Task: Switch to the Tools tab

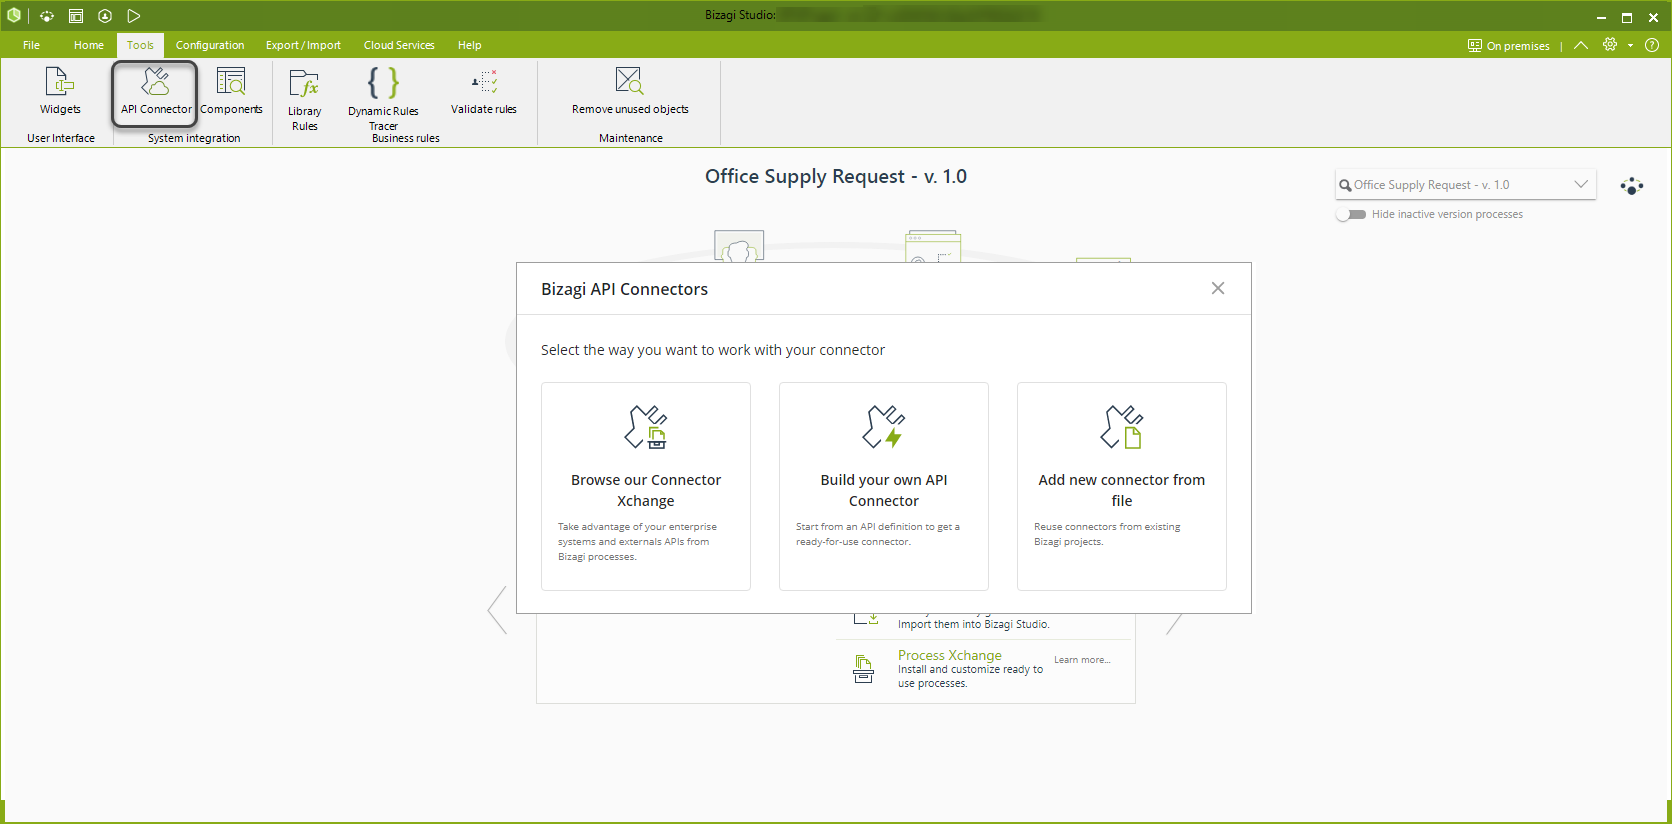Action: (x=140, y=45)
